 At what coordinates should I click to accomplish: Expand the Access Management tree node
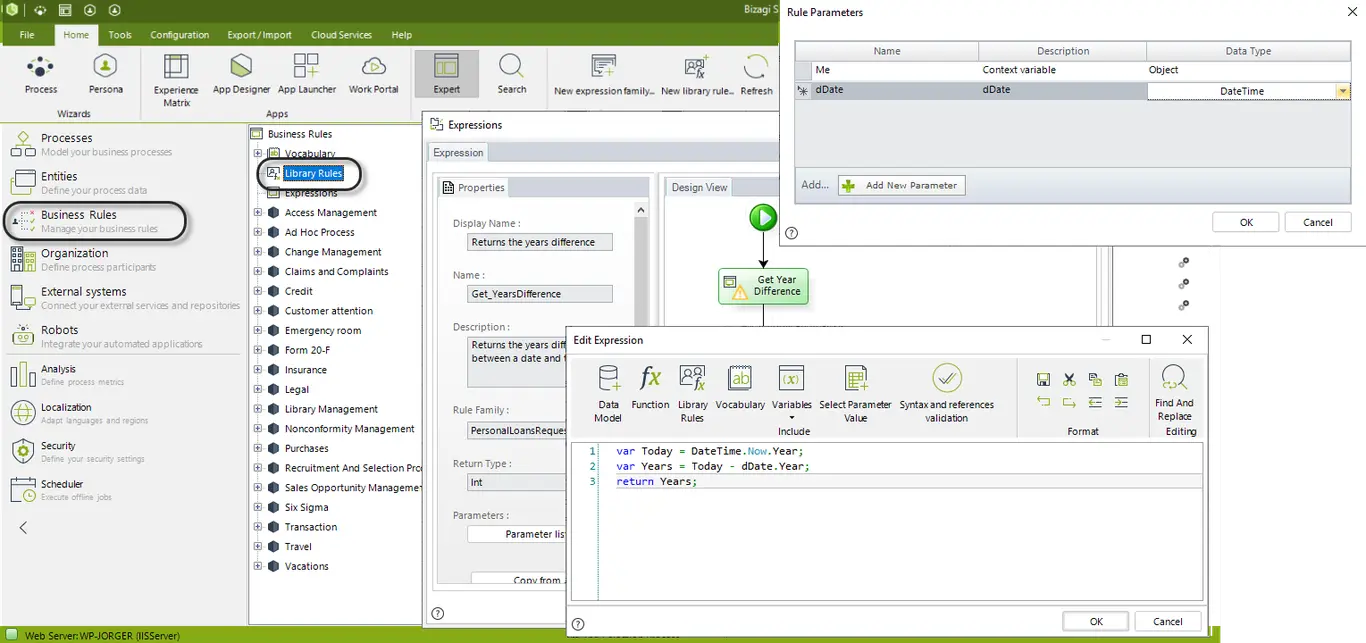258,213
